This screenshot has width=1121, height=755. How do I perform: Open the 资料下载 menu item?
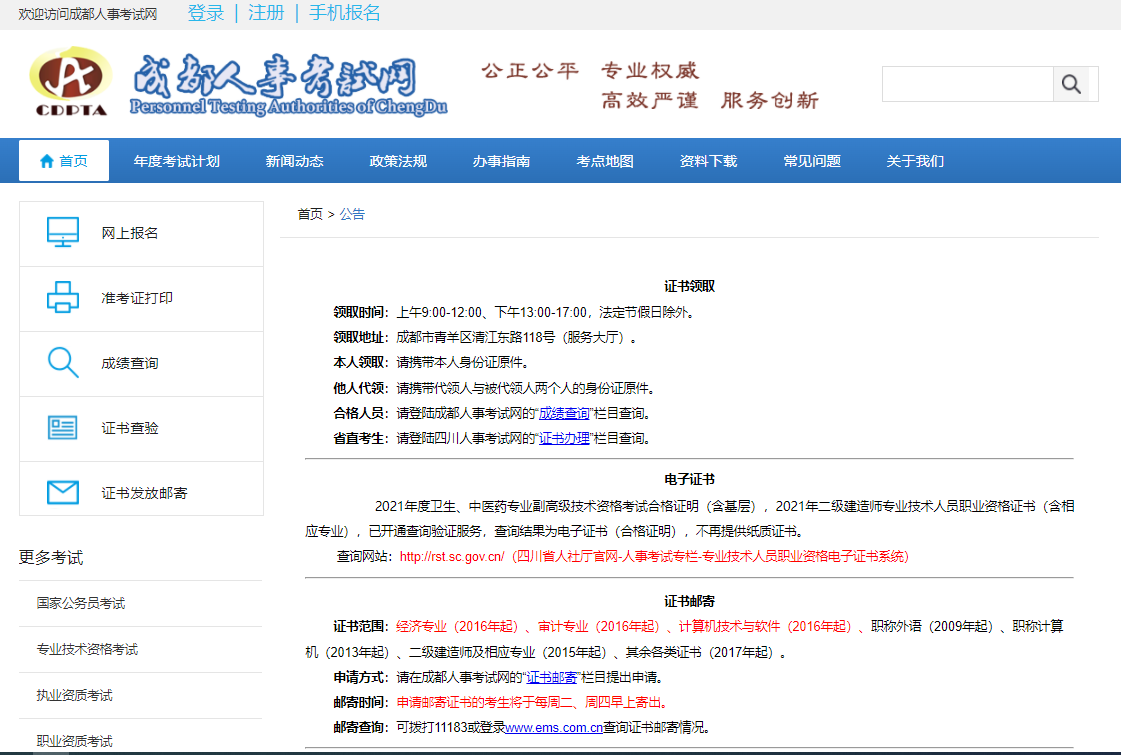click(x=708, y=161)
